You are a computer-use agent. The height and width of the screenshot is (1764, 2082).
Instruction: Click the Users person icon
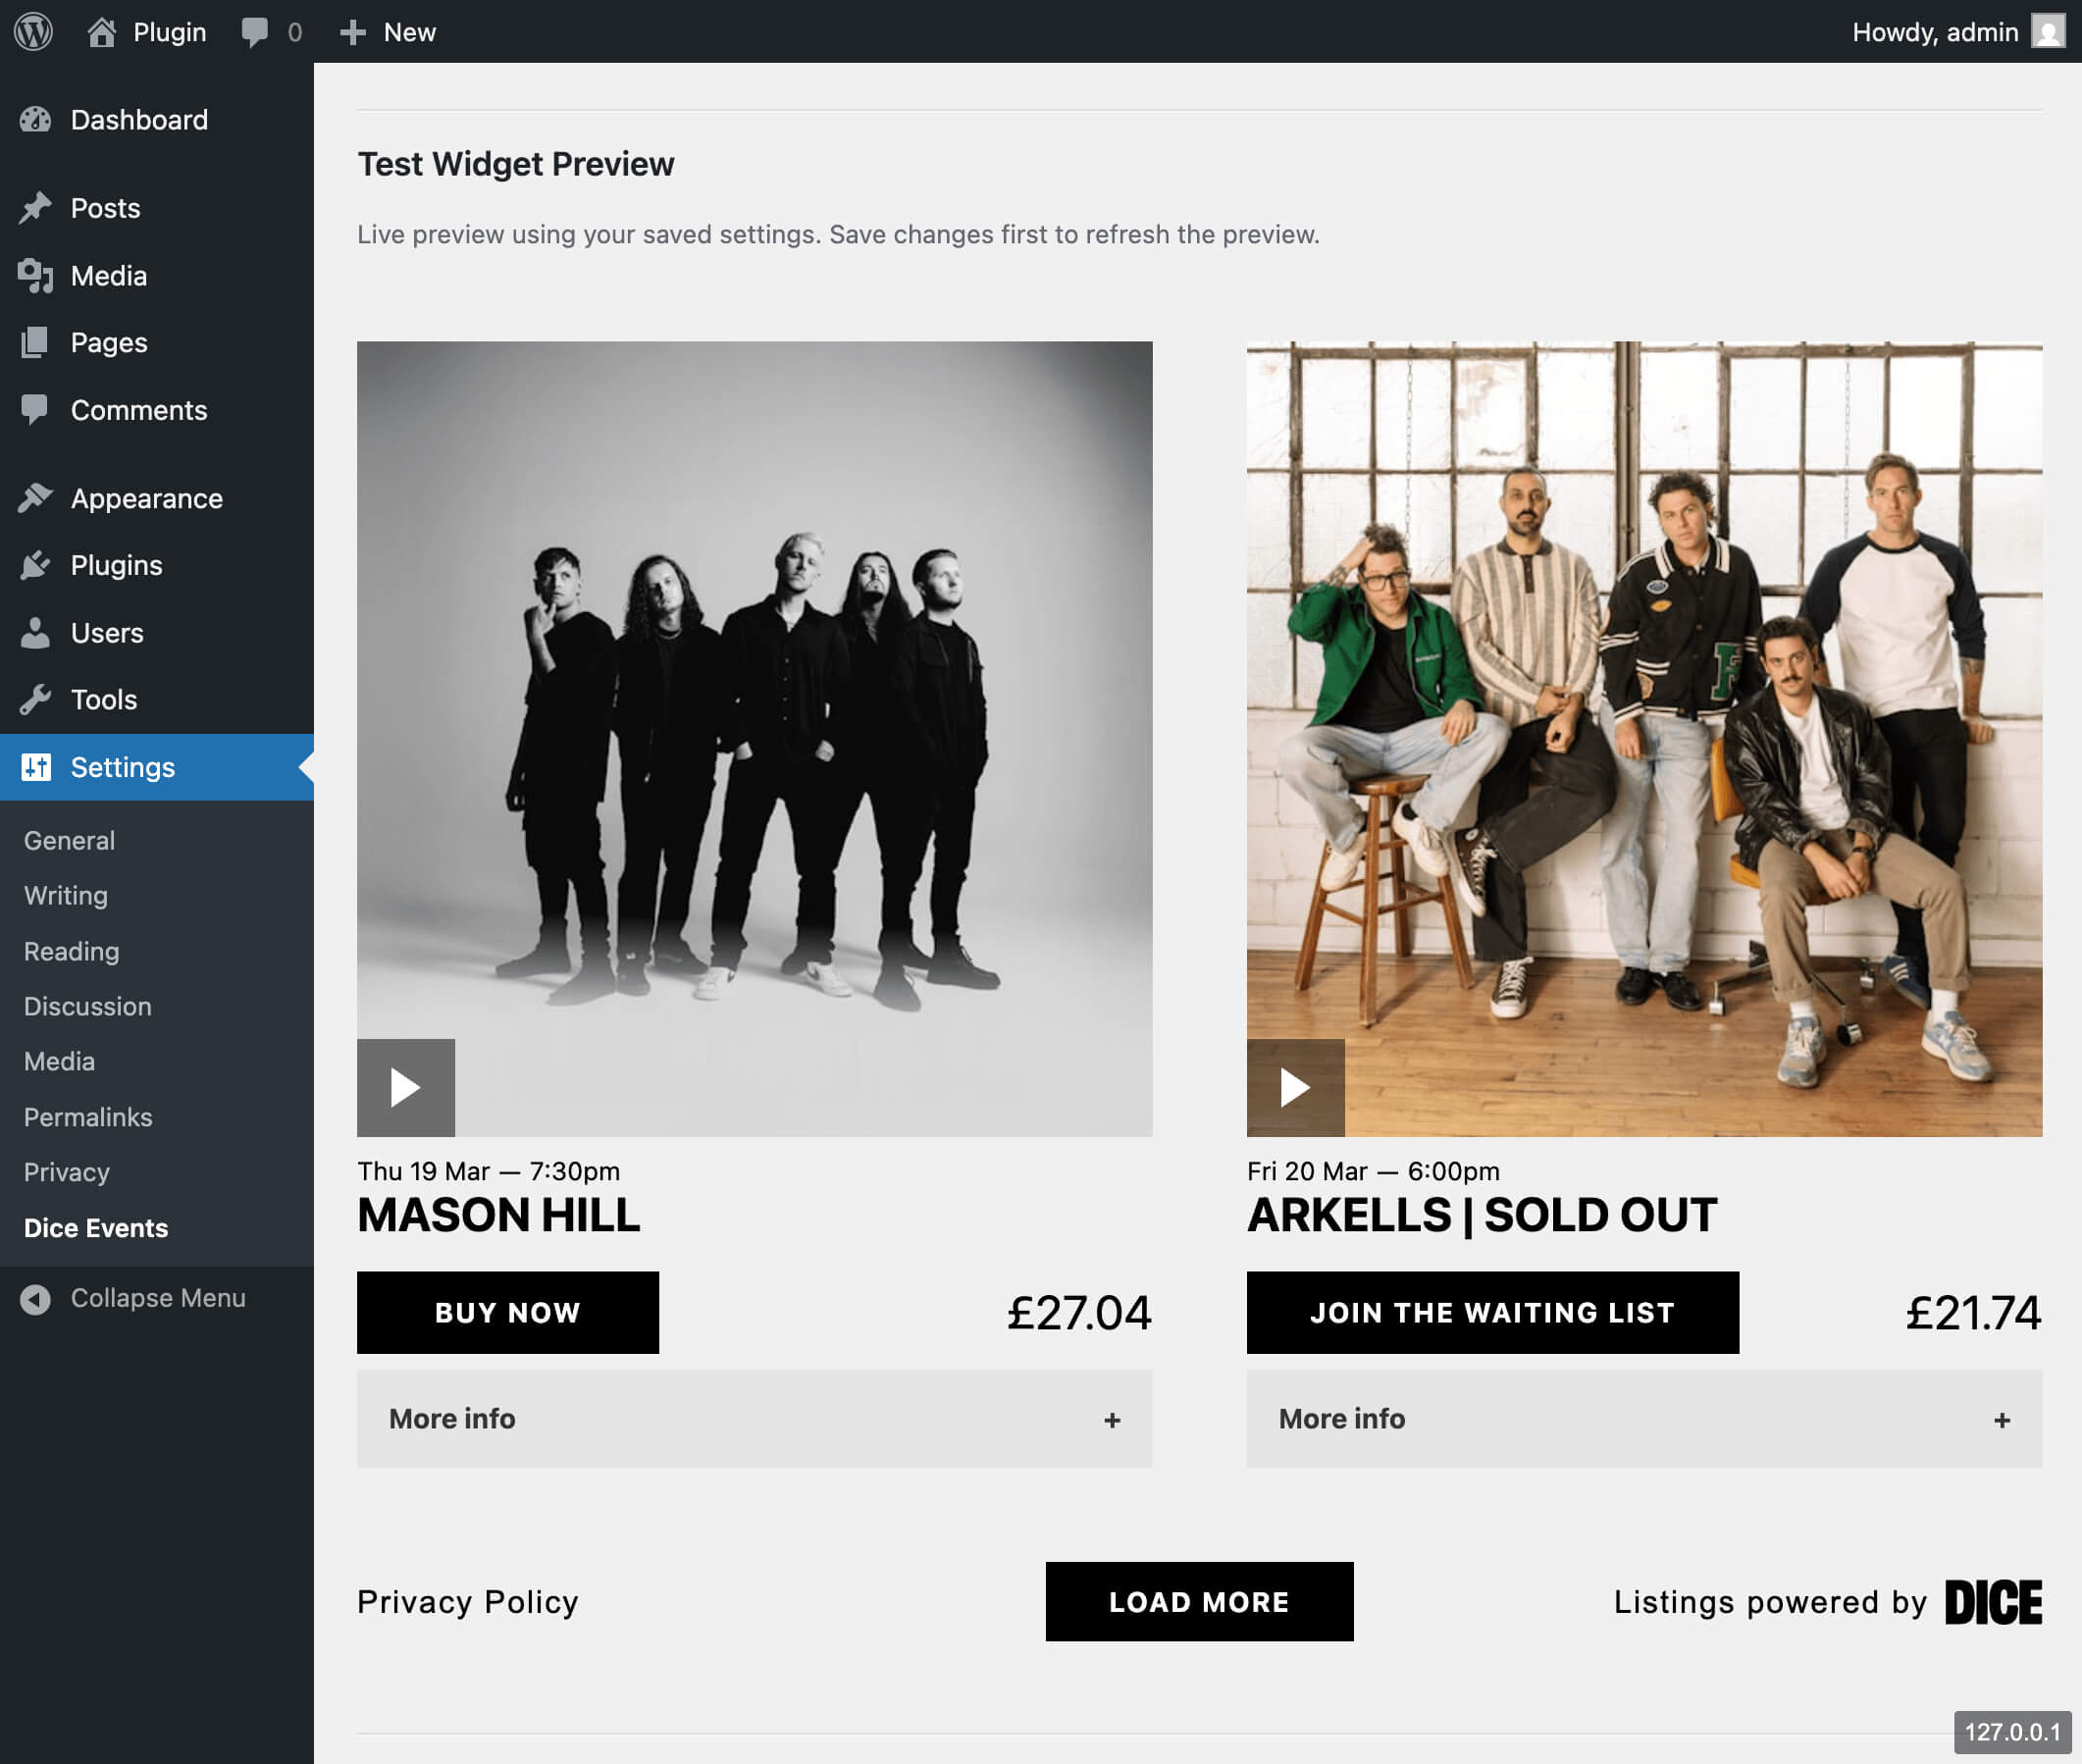tap(36, 632)
